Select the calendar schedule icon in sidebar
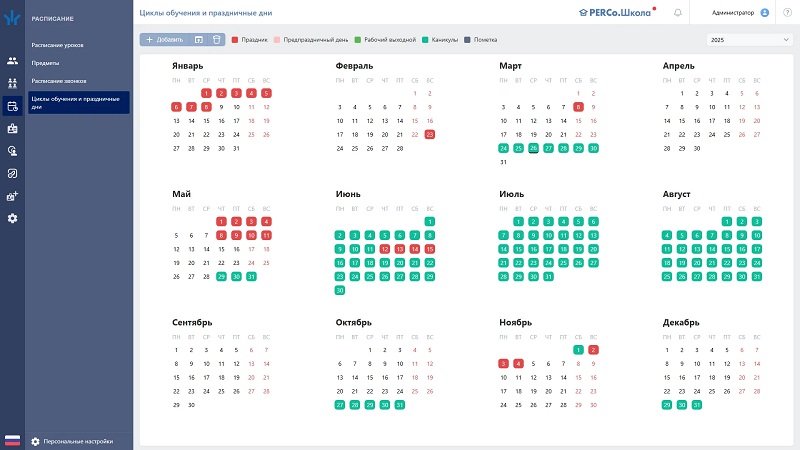 (x=12, y=106)
